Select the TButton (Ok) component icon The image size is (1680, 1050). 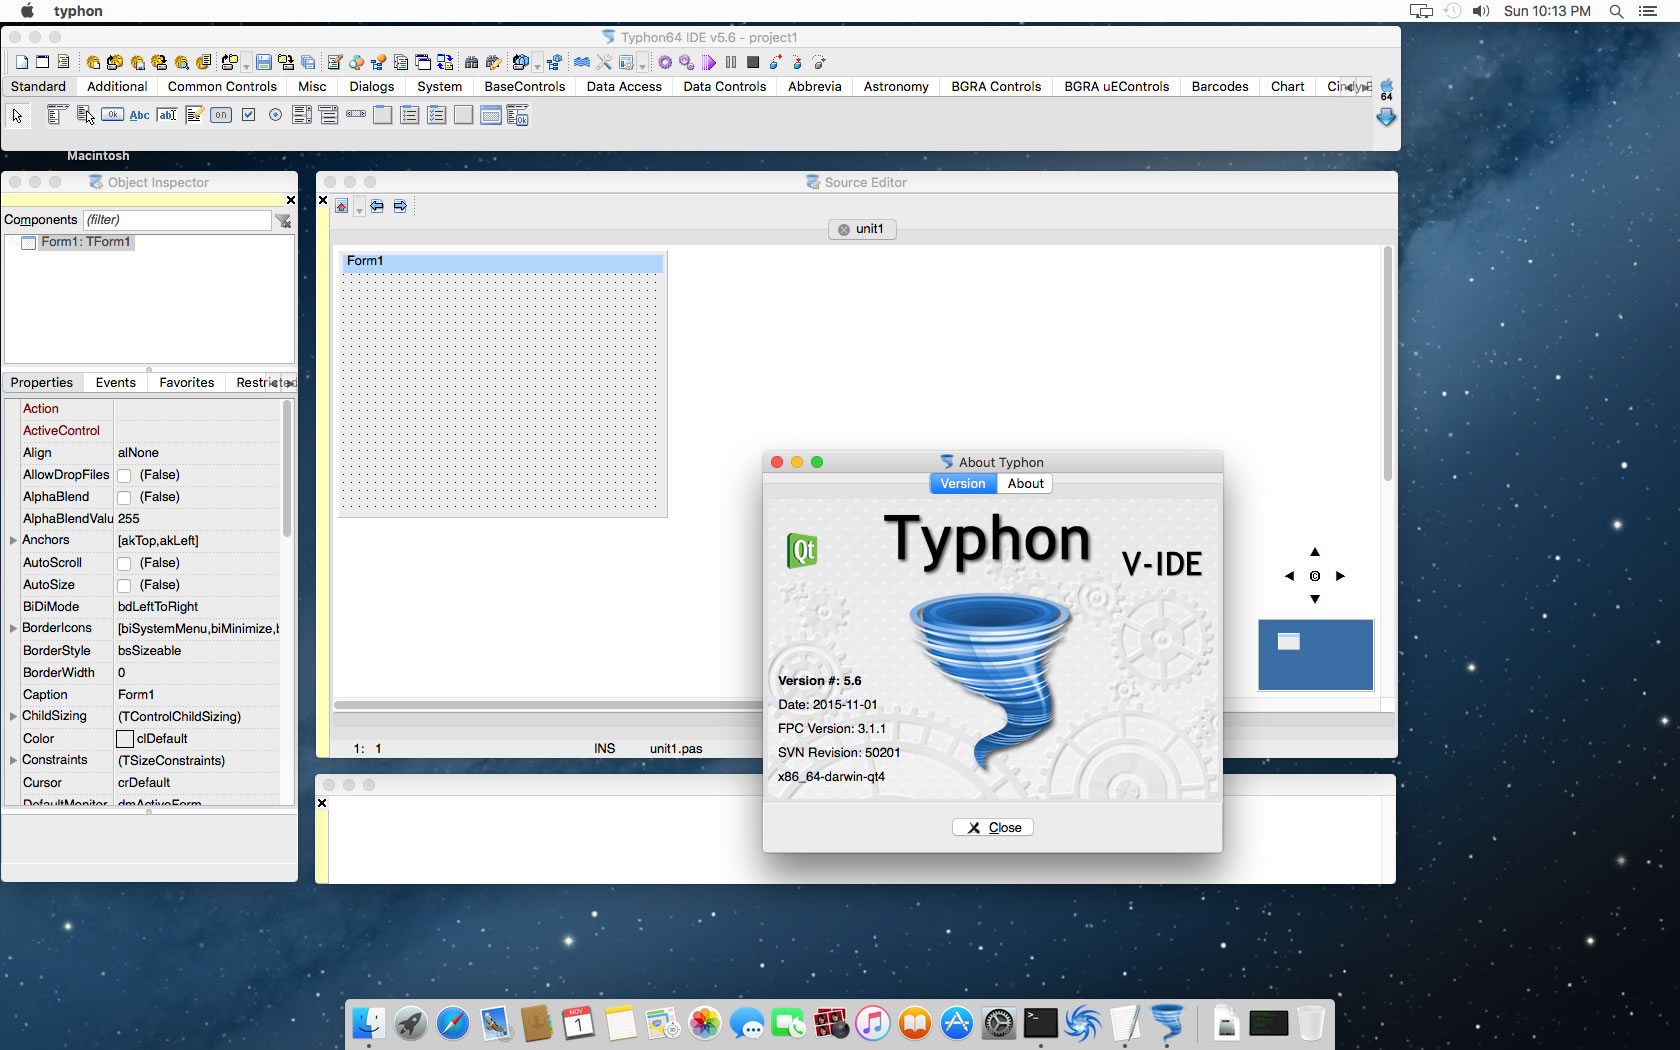click(x=112, y=115)
